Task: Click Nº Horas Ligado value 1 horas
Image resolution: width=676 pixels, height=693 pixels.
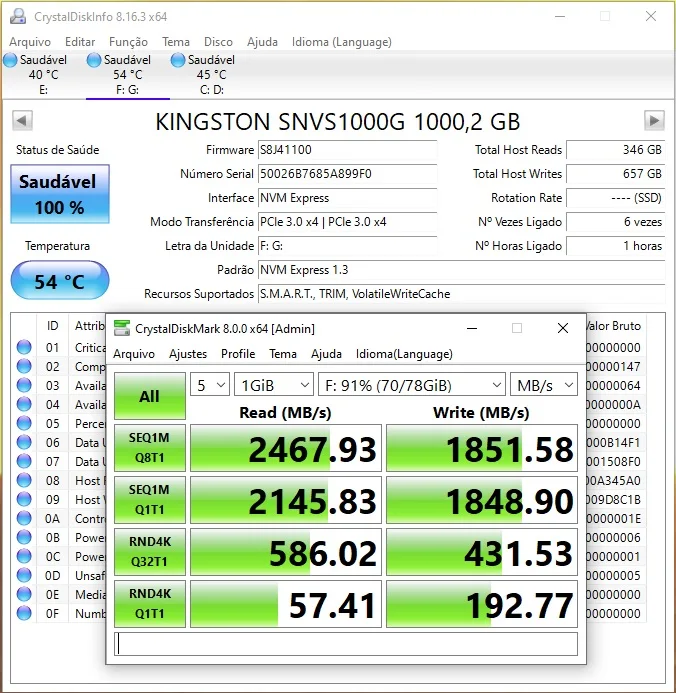Action: pos(615,246)
